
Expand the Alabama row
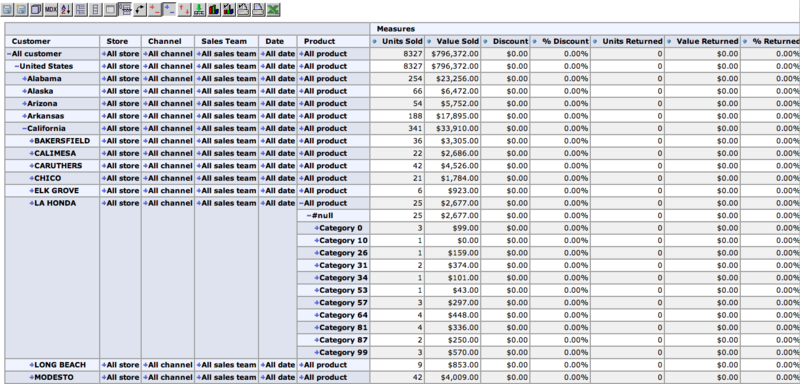tap(24, 79)
